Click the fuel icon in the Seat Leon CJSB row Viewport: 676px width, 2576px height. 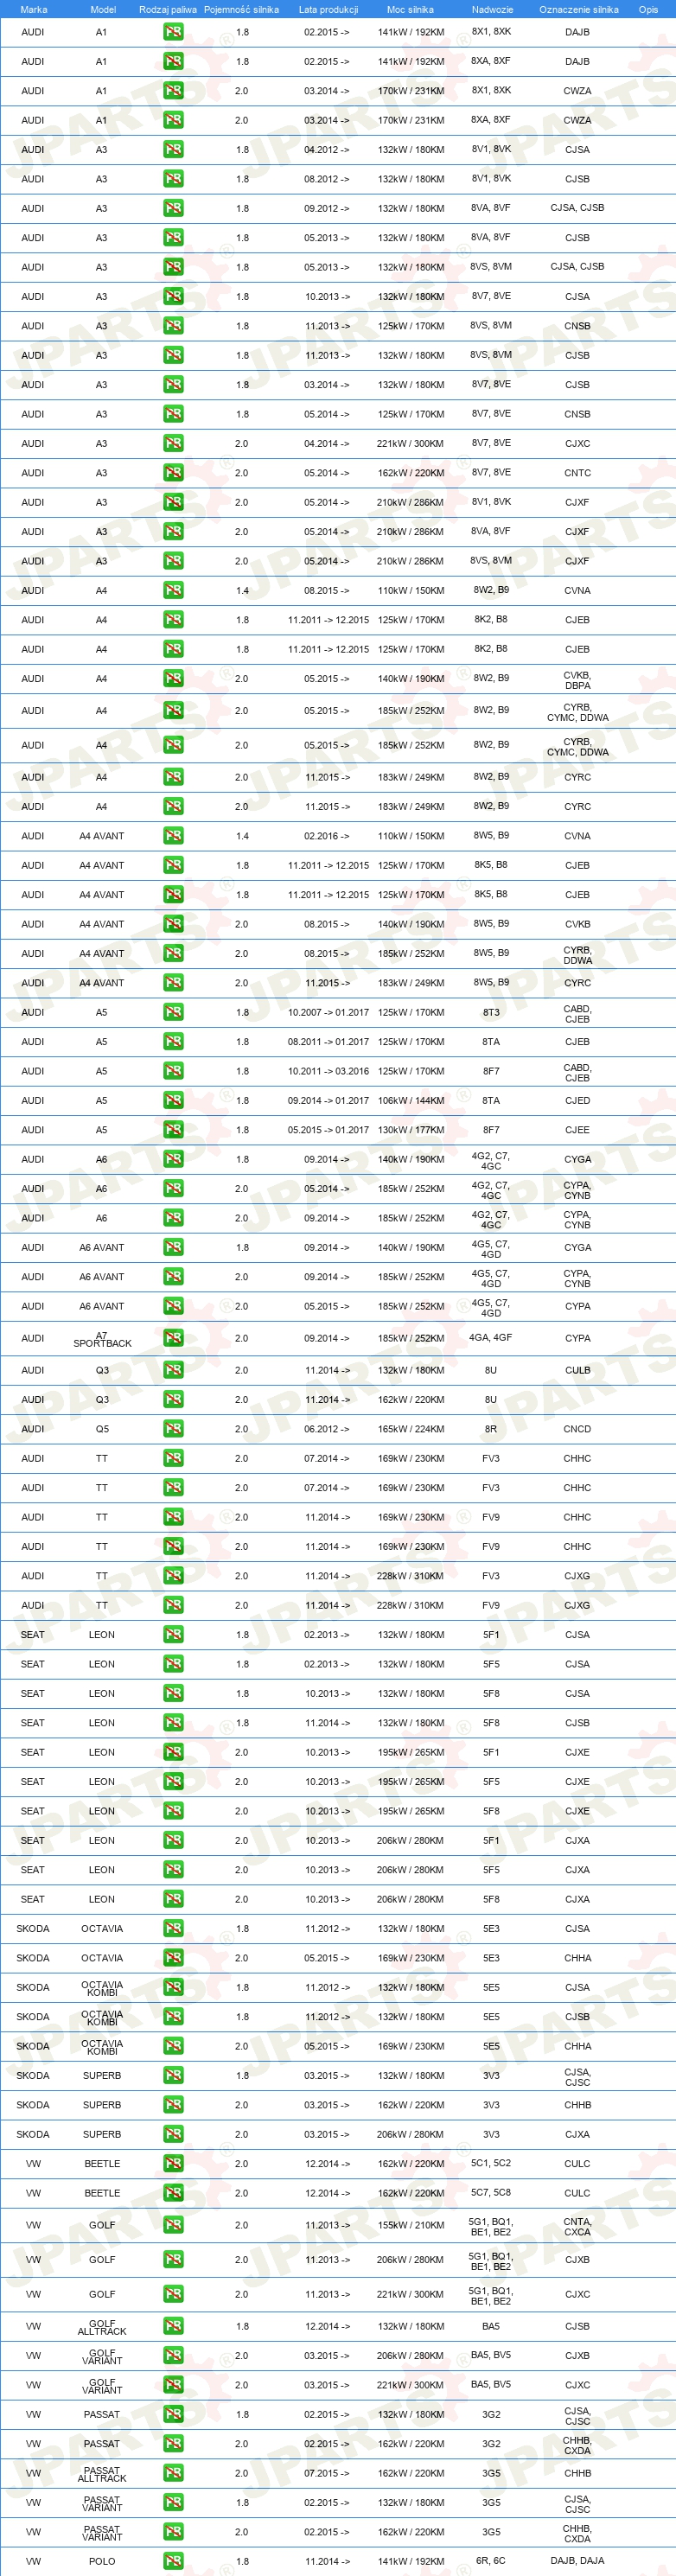click(173, 1723)
